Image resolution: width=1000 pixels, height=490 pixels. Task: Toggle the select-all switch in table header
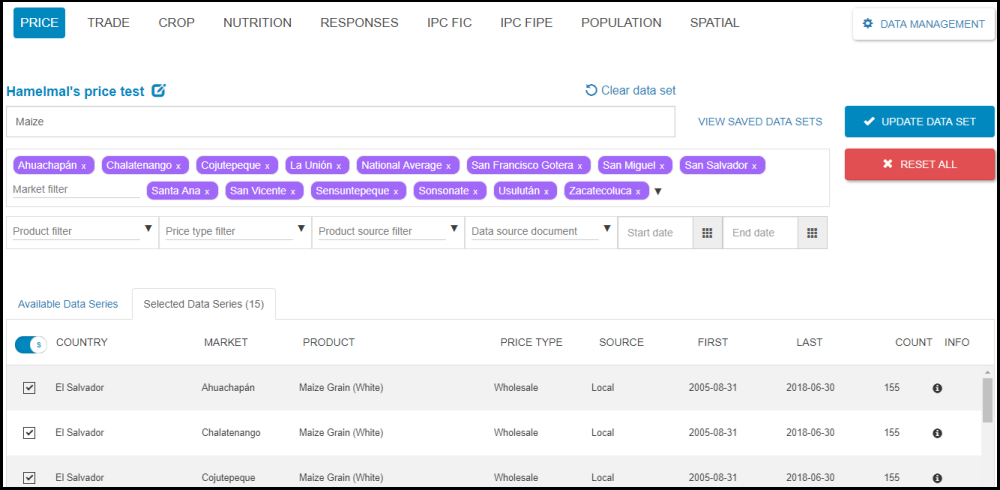[x=30, y=344]
